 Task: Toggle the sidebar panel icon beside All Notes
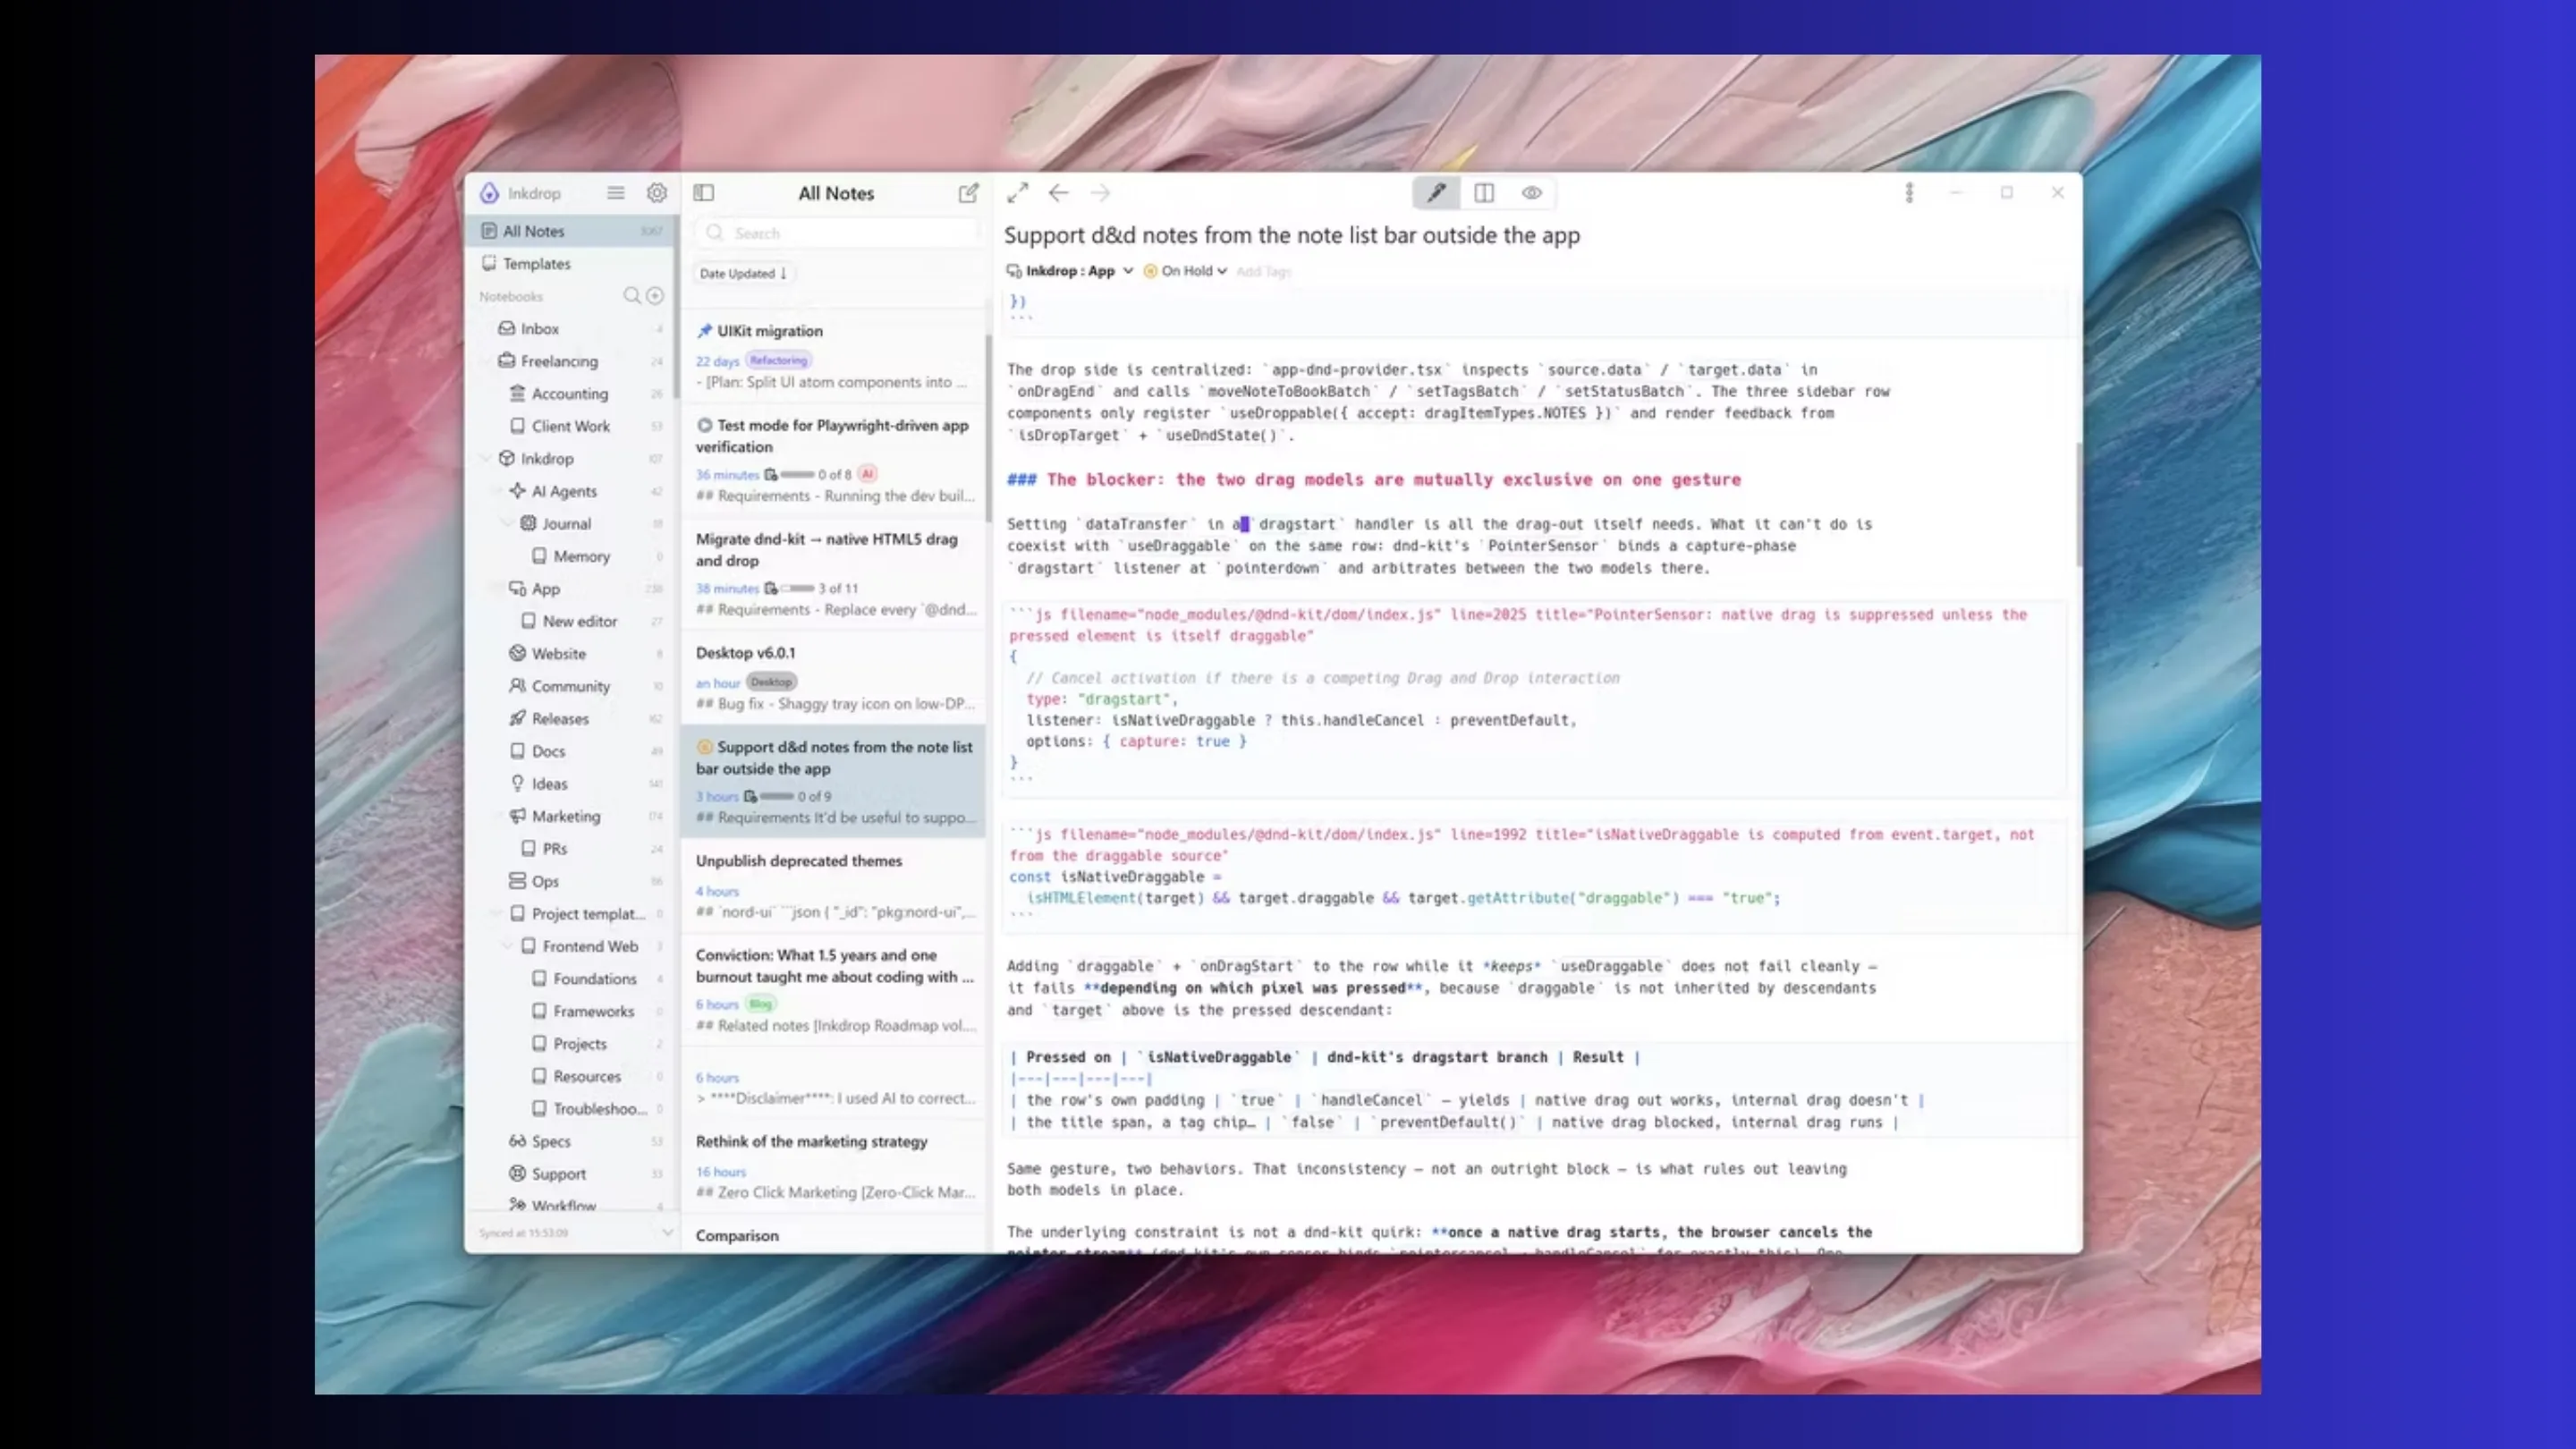(x=704, y=193)
